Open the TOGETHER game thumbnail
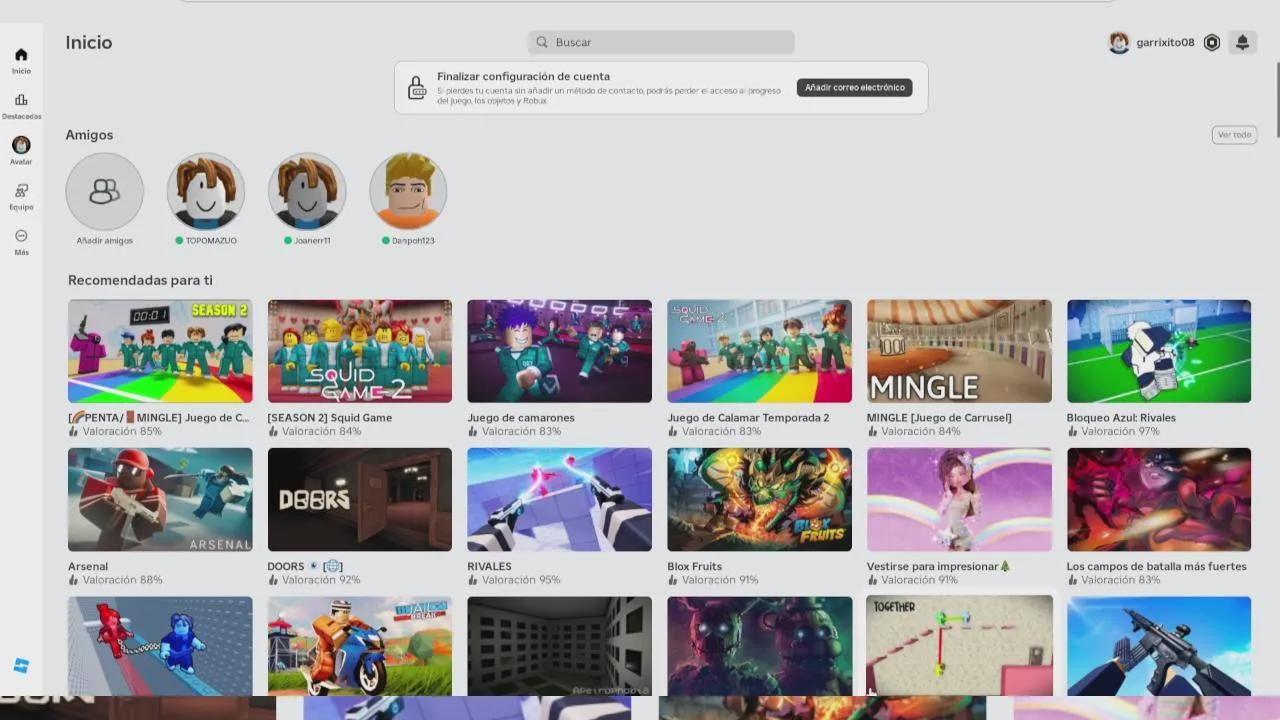 click(959, 646)
